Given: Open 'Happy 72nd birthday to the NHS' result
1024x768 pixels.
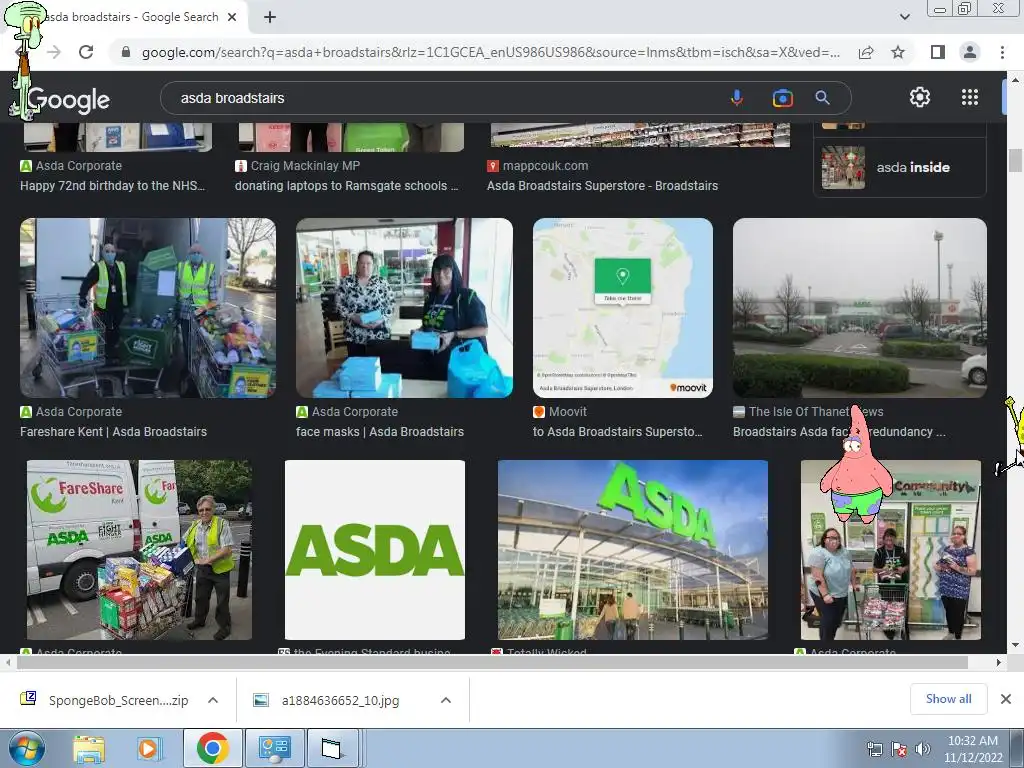Looking at the screenshot, I should click(112, 186).
